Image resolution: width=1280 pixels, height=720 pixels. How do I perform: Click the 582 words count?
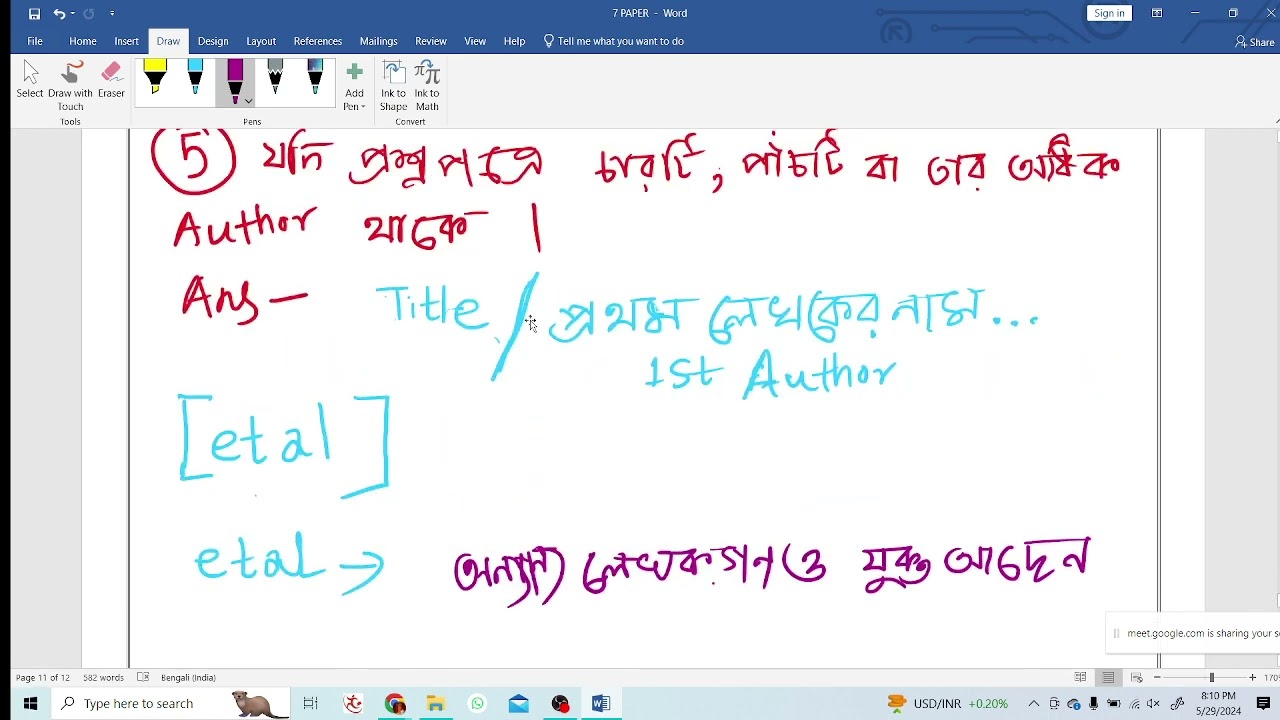tap(103, 677)
